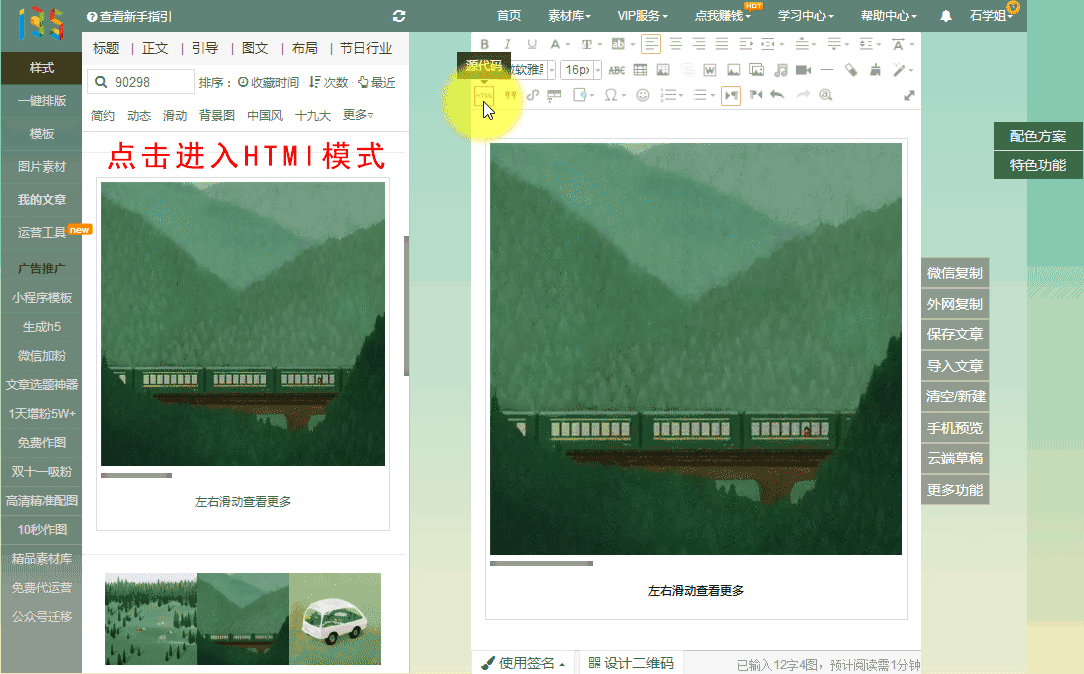Expand the 更多 style filter dropdown
The image size is (1084, 674).
tap(358, 115)
